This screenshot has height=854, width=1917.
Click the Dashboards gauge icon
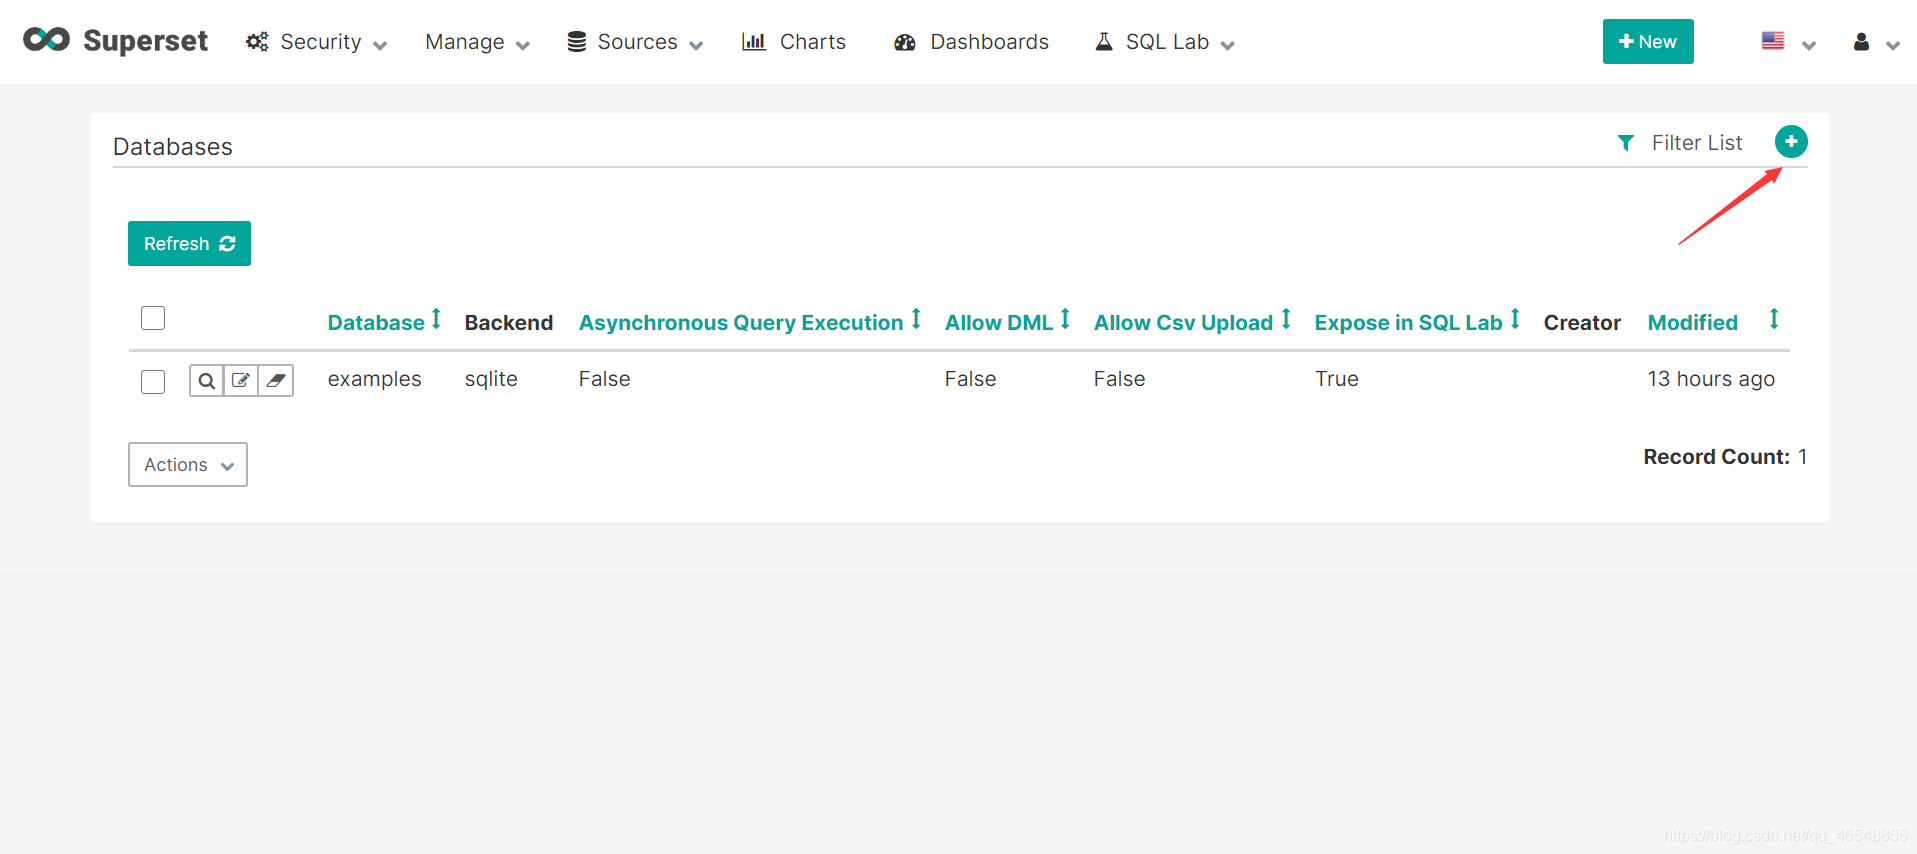[x=905, y=42]
